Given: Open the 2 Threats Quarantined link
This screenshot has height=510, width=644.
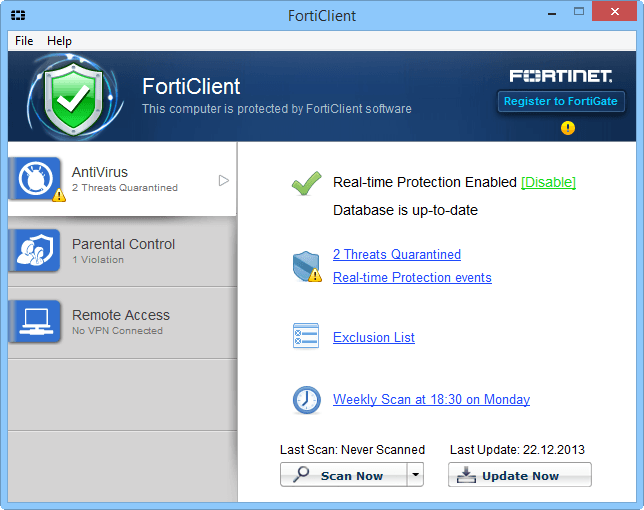Looking at the screenshot, I should 397,255.
